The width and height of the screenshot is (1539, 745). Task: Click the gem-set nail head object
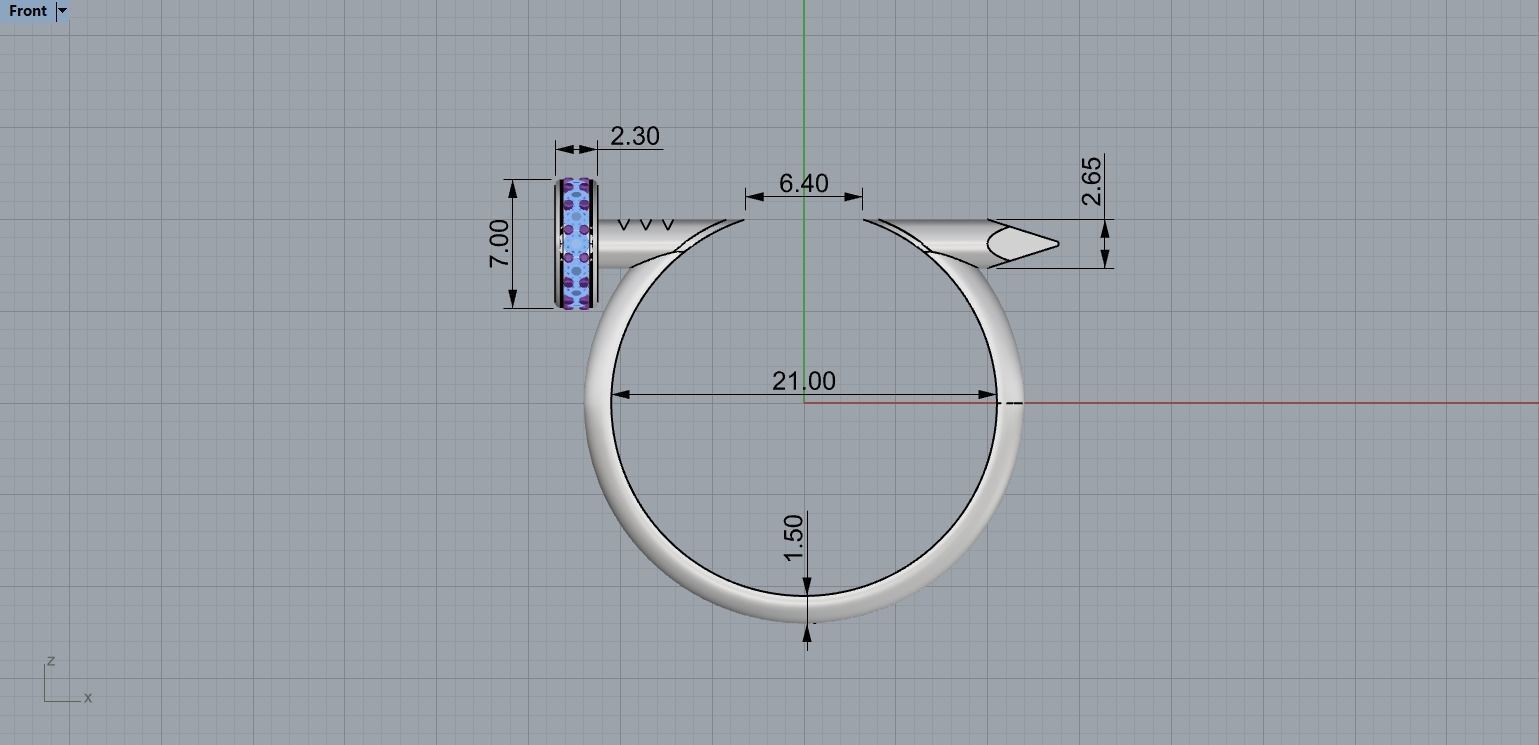577,243
